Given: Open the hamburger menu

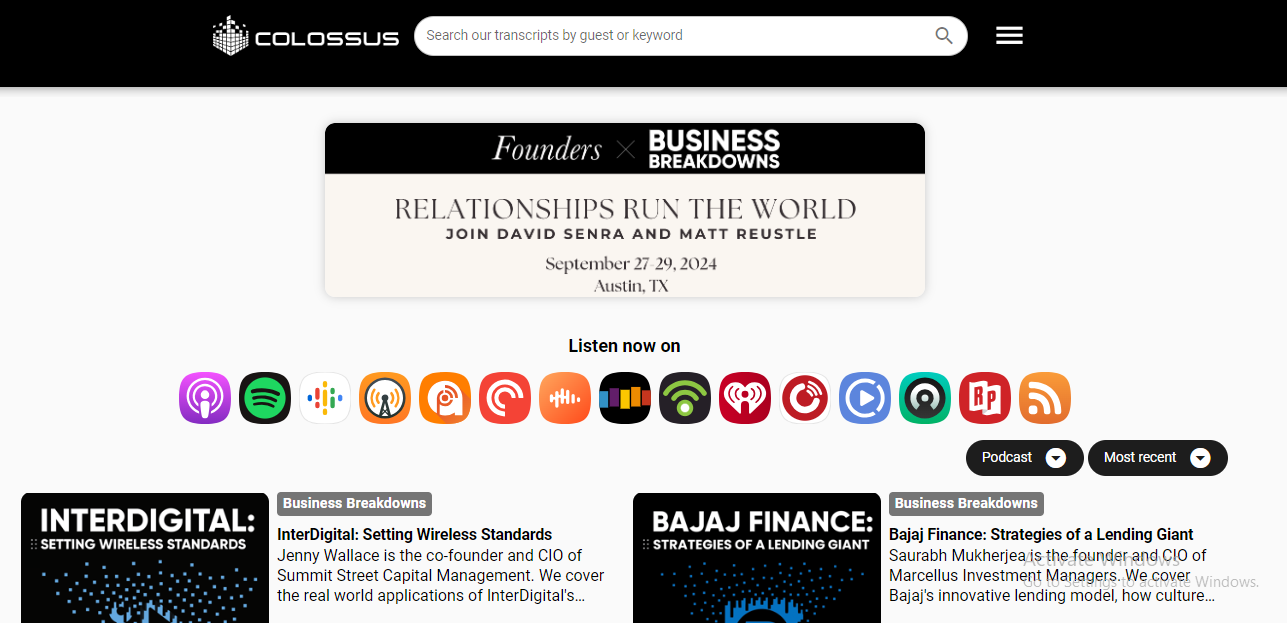Looking at the screenshot, I should (1009, 36).
